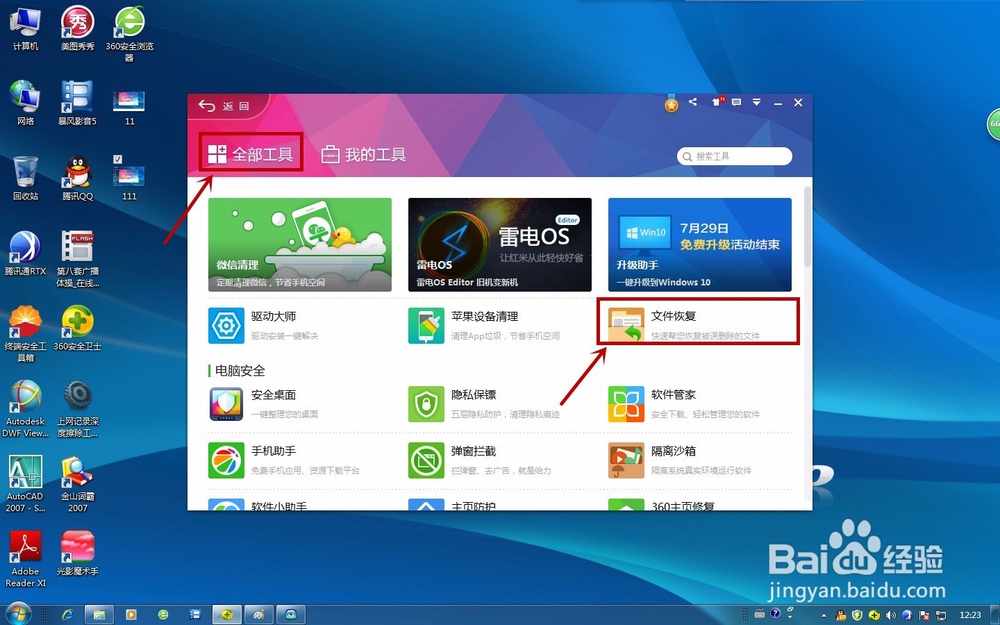Go back with the 返回 button
This screenshot has height=625, width=1000.
click(x=224, y=106)
